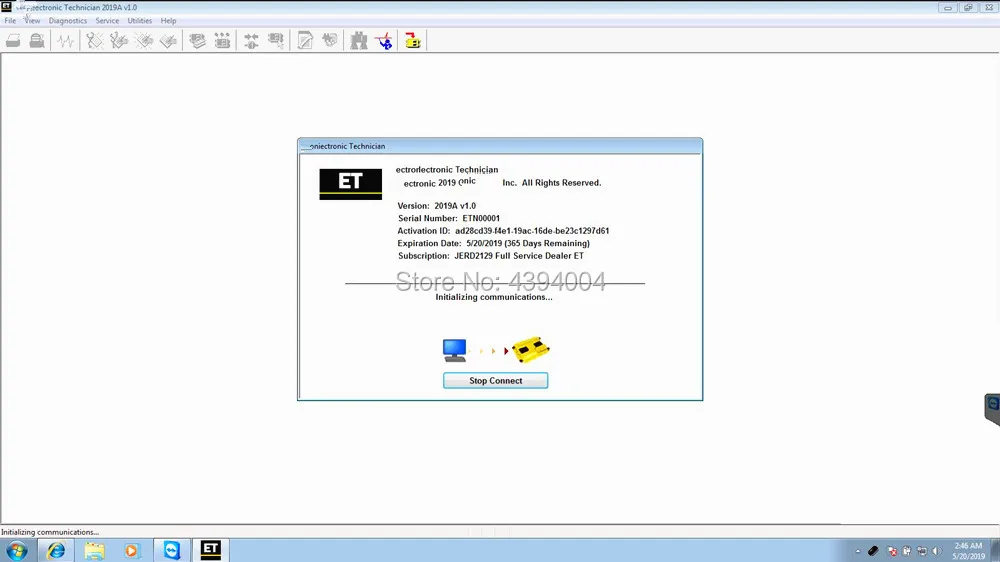Click the Activation ID text line
The height and width of the screenshot is (562, 1000).
point(503,231)
